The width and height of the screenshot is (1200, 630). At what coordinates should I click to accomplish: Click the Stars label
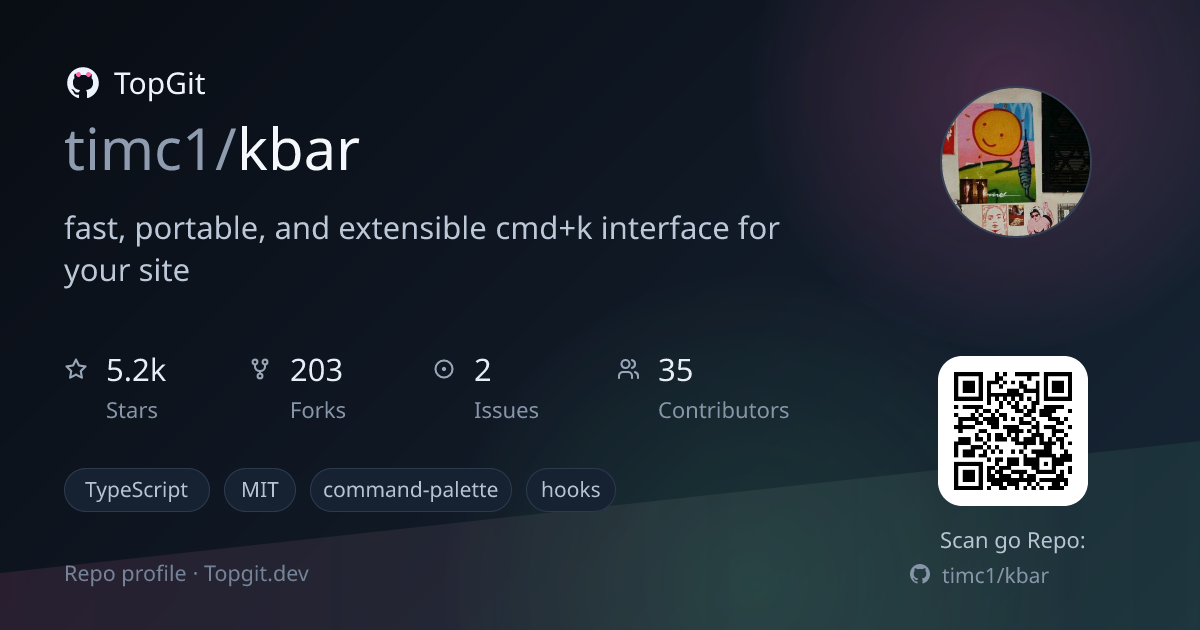[132, 411]
